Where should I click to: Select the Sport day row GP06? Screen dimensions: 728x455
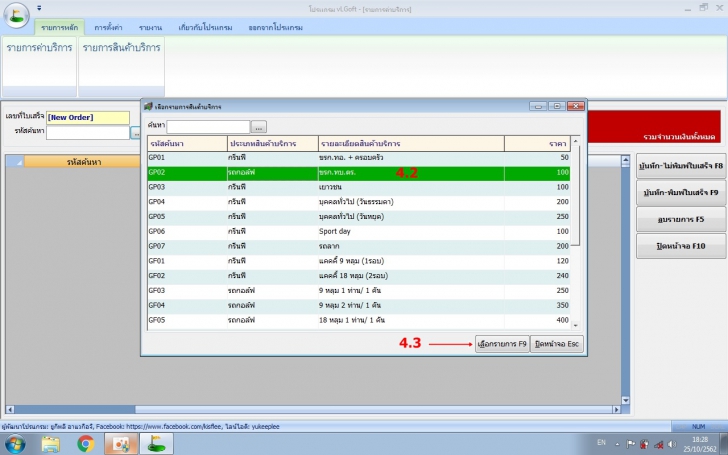[358, 232]
